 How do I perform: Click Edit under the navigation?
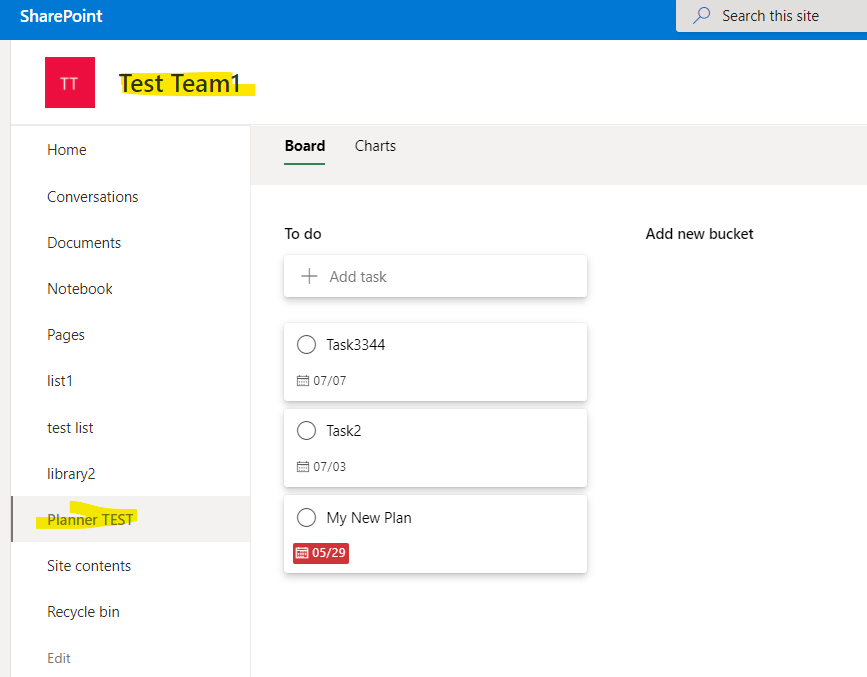59,658
